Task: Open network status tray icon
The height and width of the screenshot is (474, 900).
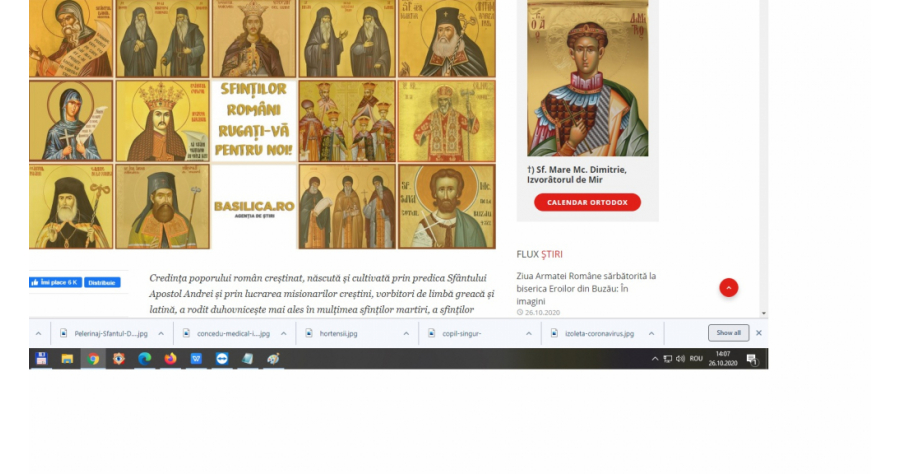Action: [x=668, y=359]
